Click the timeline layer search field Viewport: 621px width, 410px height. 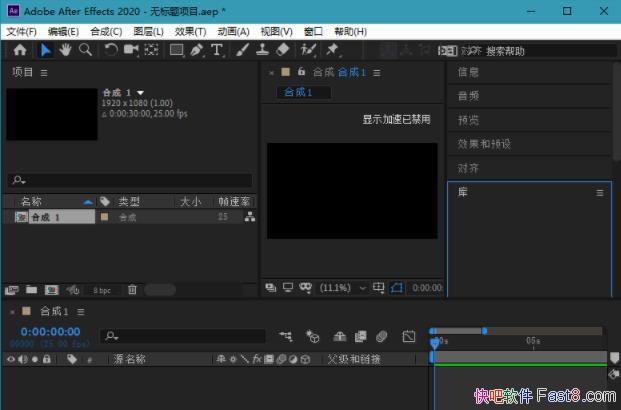coord(183,336)
